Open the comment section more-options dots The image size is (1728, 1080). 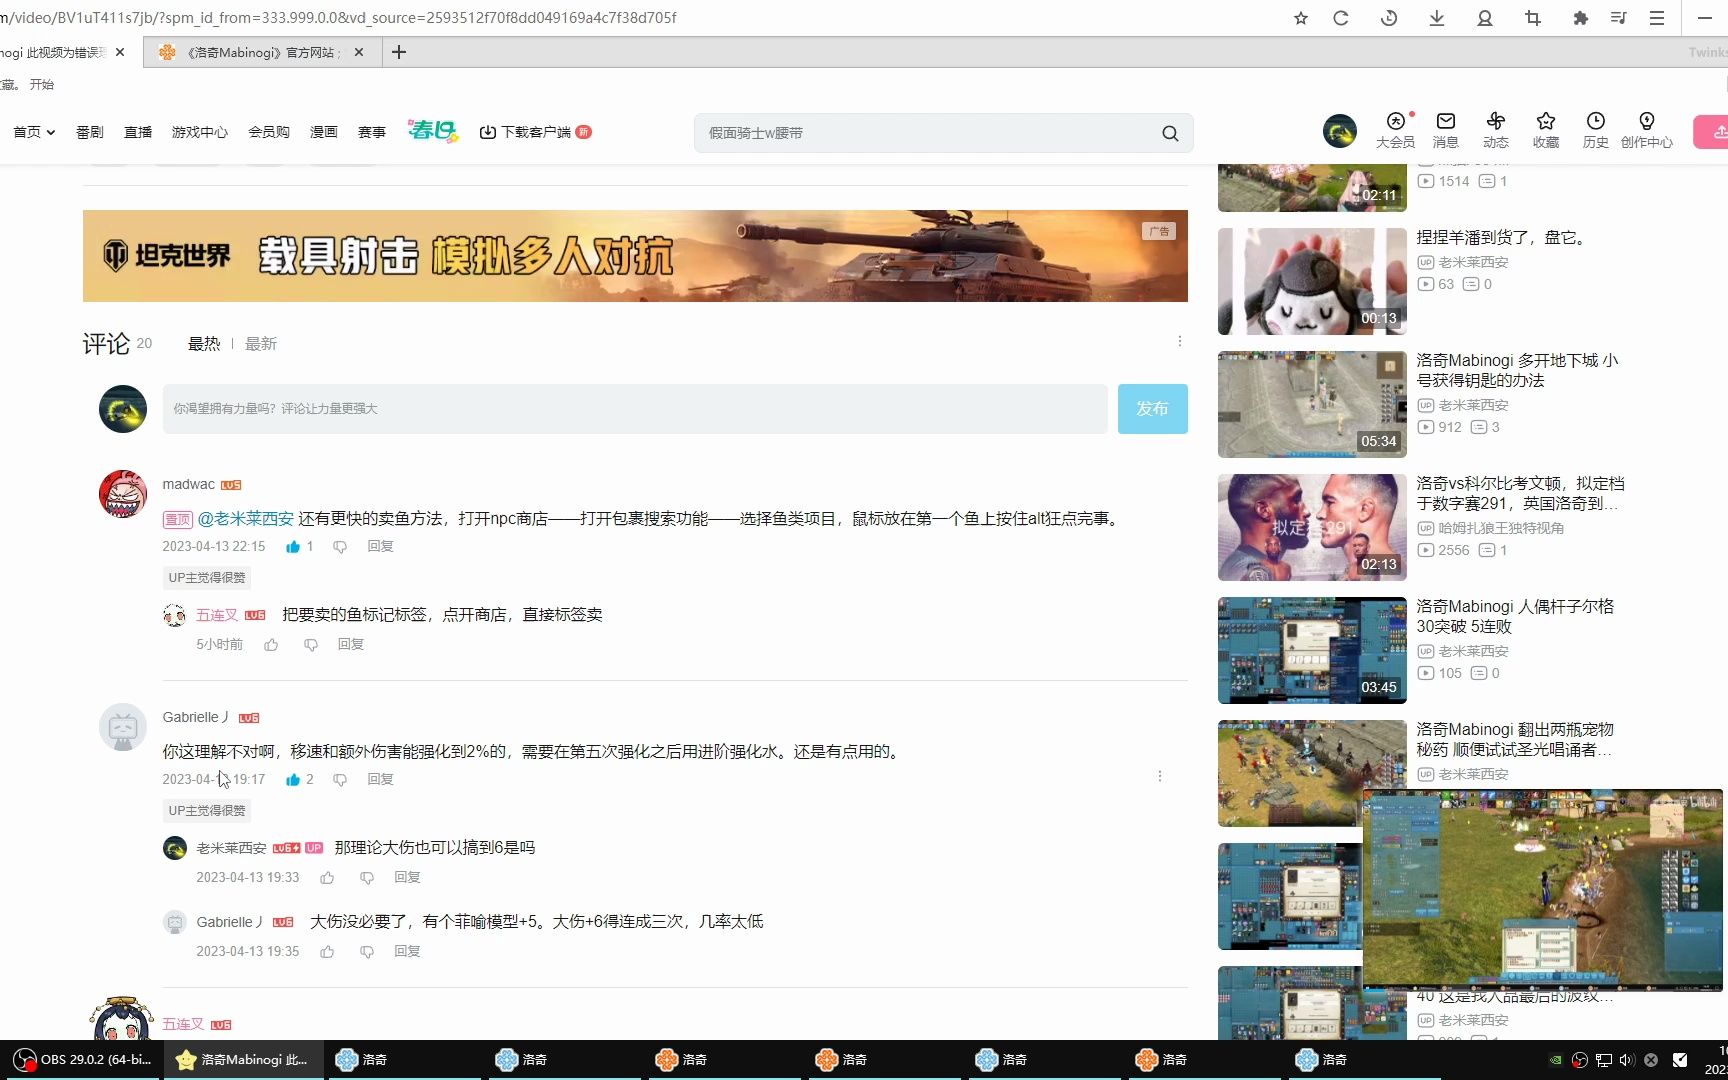1180,341
